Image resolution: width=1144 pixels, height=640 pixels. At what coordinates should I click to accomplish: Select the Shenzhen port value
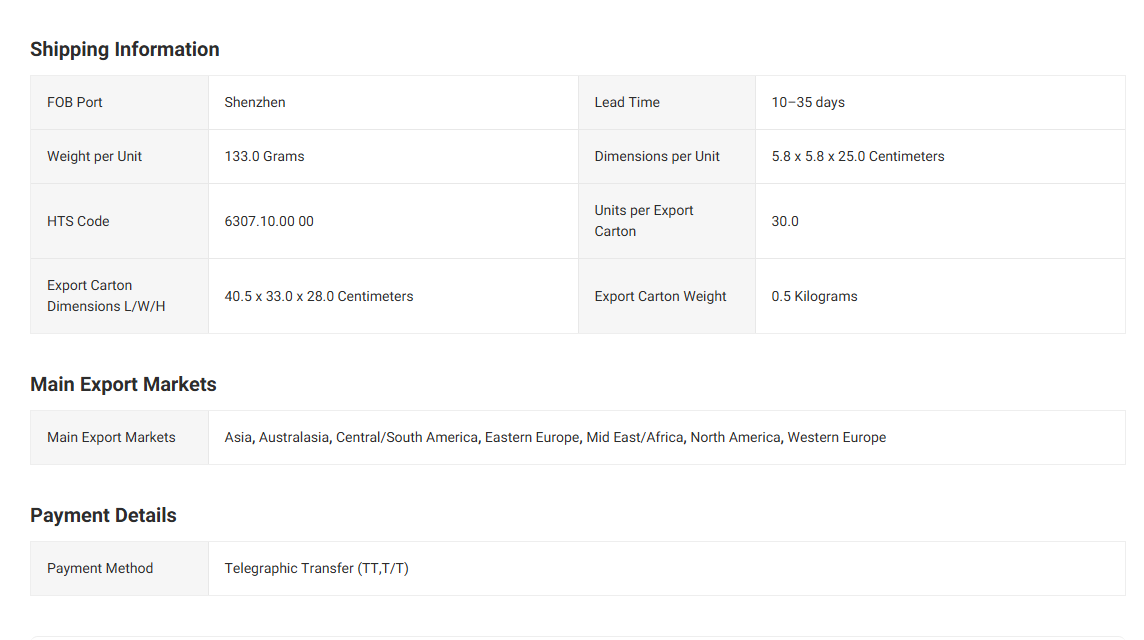[x=255, y=102]
